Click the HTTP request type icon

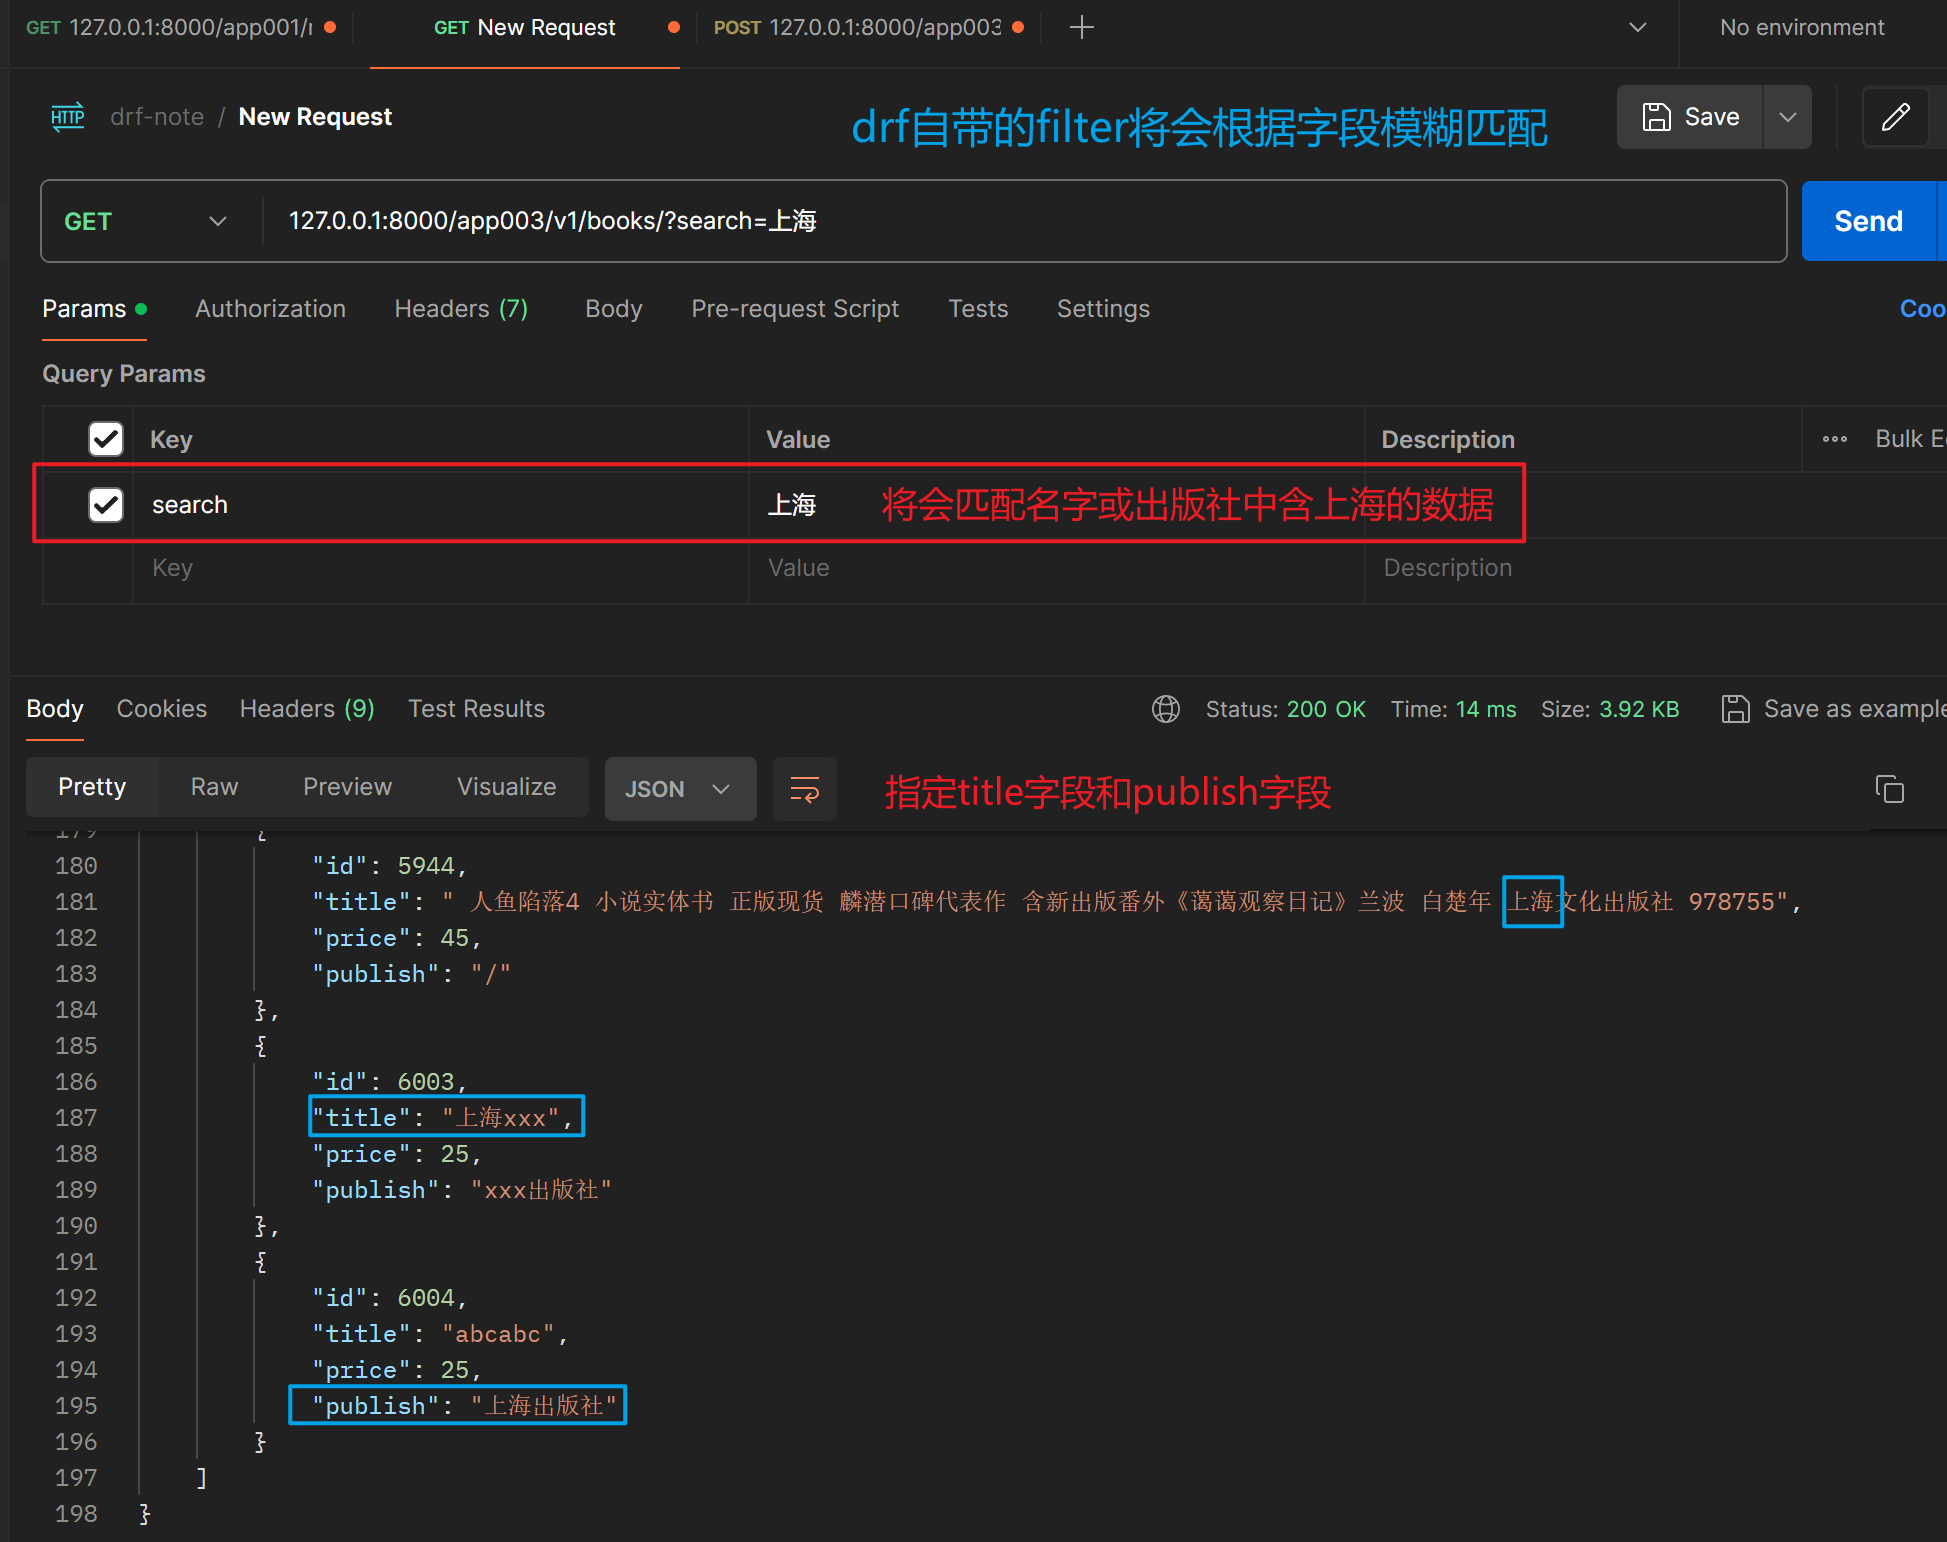tap(68, 117)
